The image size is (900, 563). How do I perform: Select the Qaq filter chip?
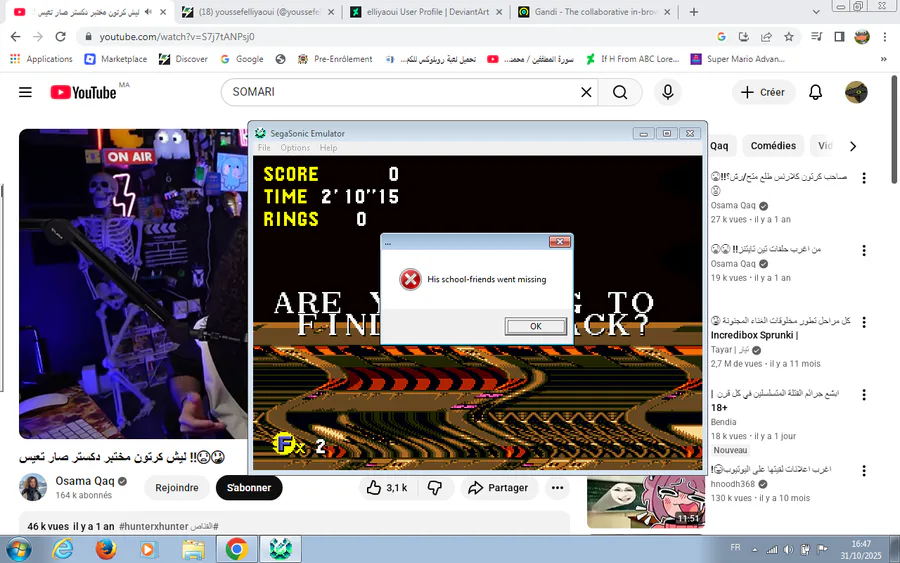(719, 146)
